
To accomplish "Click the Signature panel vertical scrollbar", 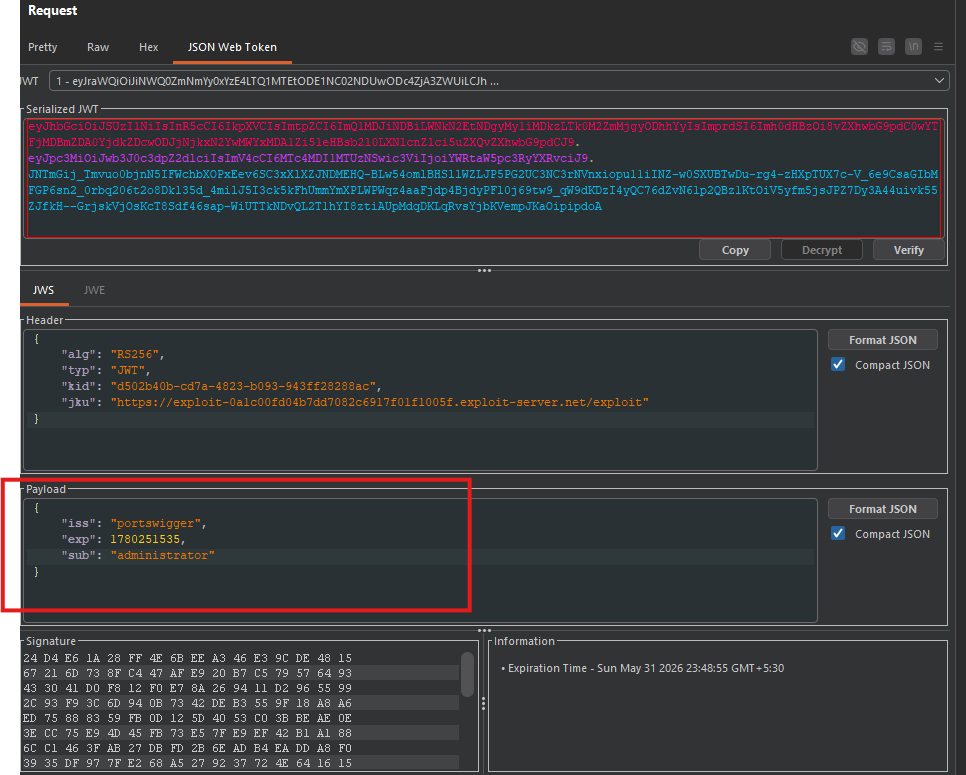I will click(468, 674).
